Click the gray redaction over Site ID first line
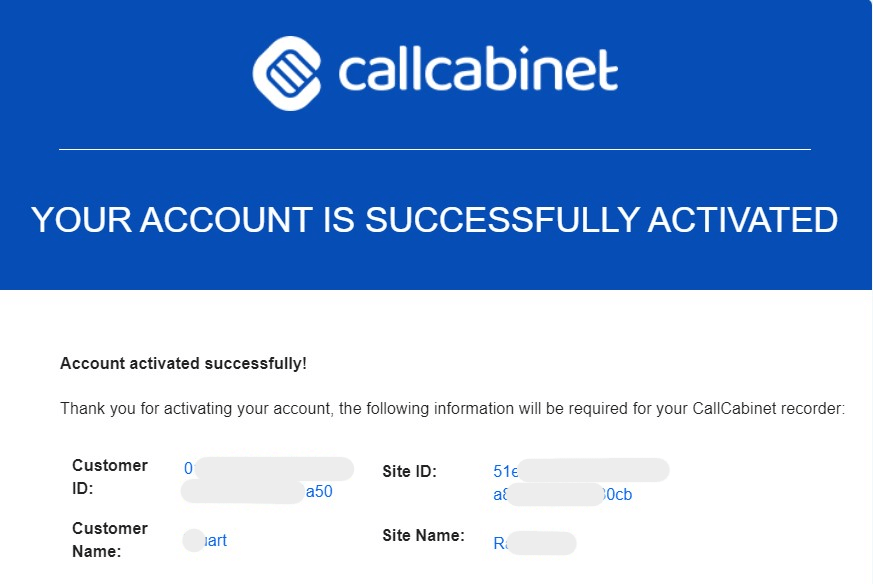 pos(592,470)
